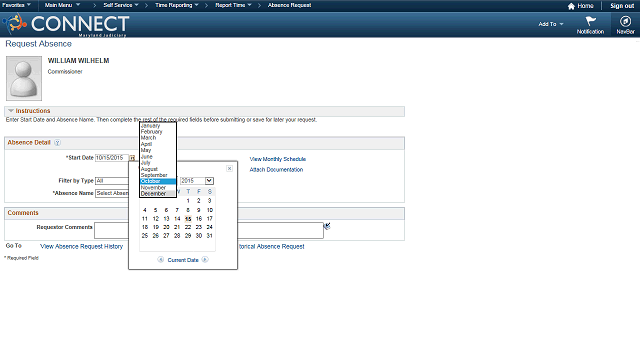Screen dimensions: 640x360
Task: Pick day 10 in the calendar
Action: click(x=209, y=210)
